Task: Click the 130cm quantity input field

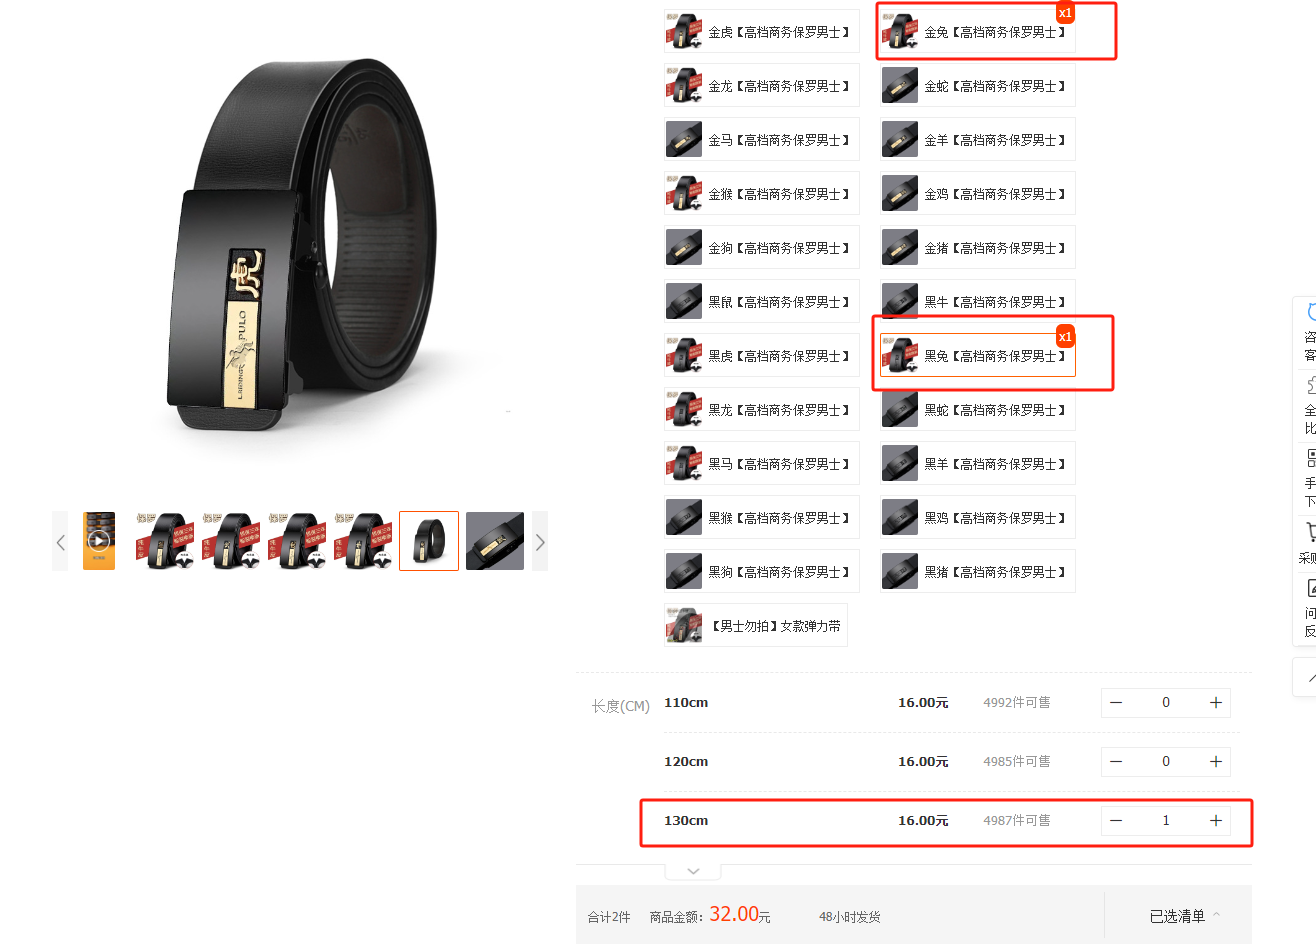Action: [x=1166, y=821]
